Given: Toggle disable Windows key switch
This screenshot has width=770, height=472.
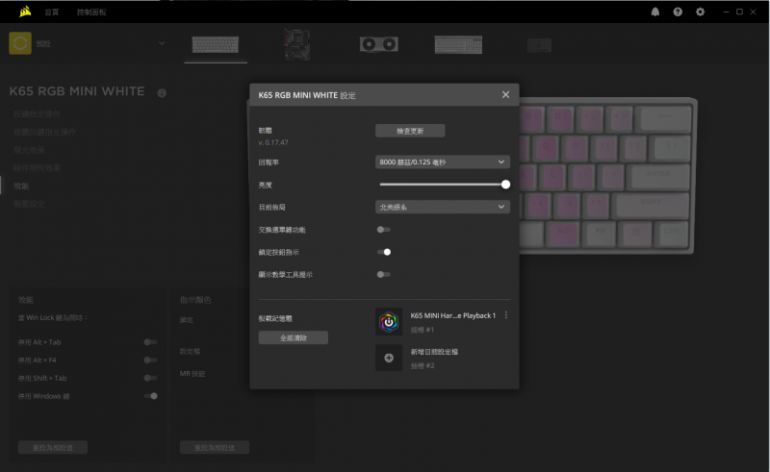Looking at the screenshot, I should click(x=151, y=396).
